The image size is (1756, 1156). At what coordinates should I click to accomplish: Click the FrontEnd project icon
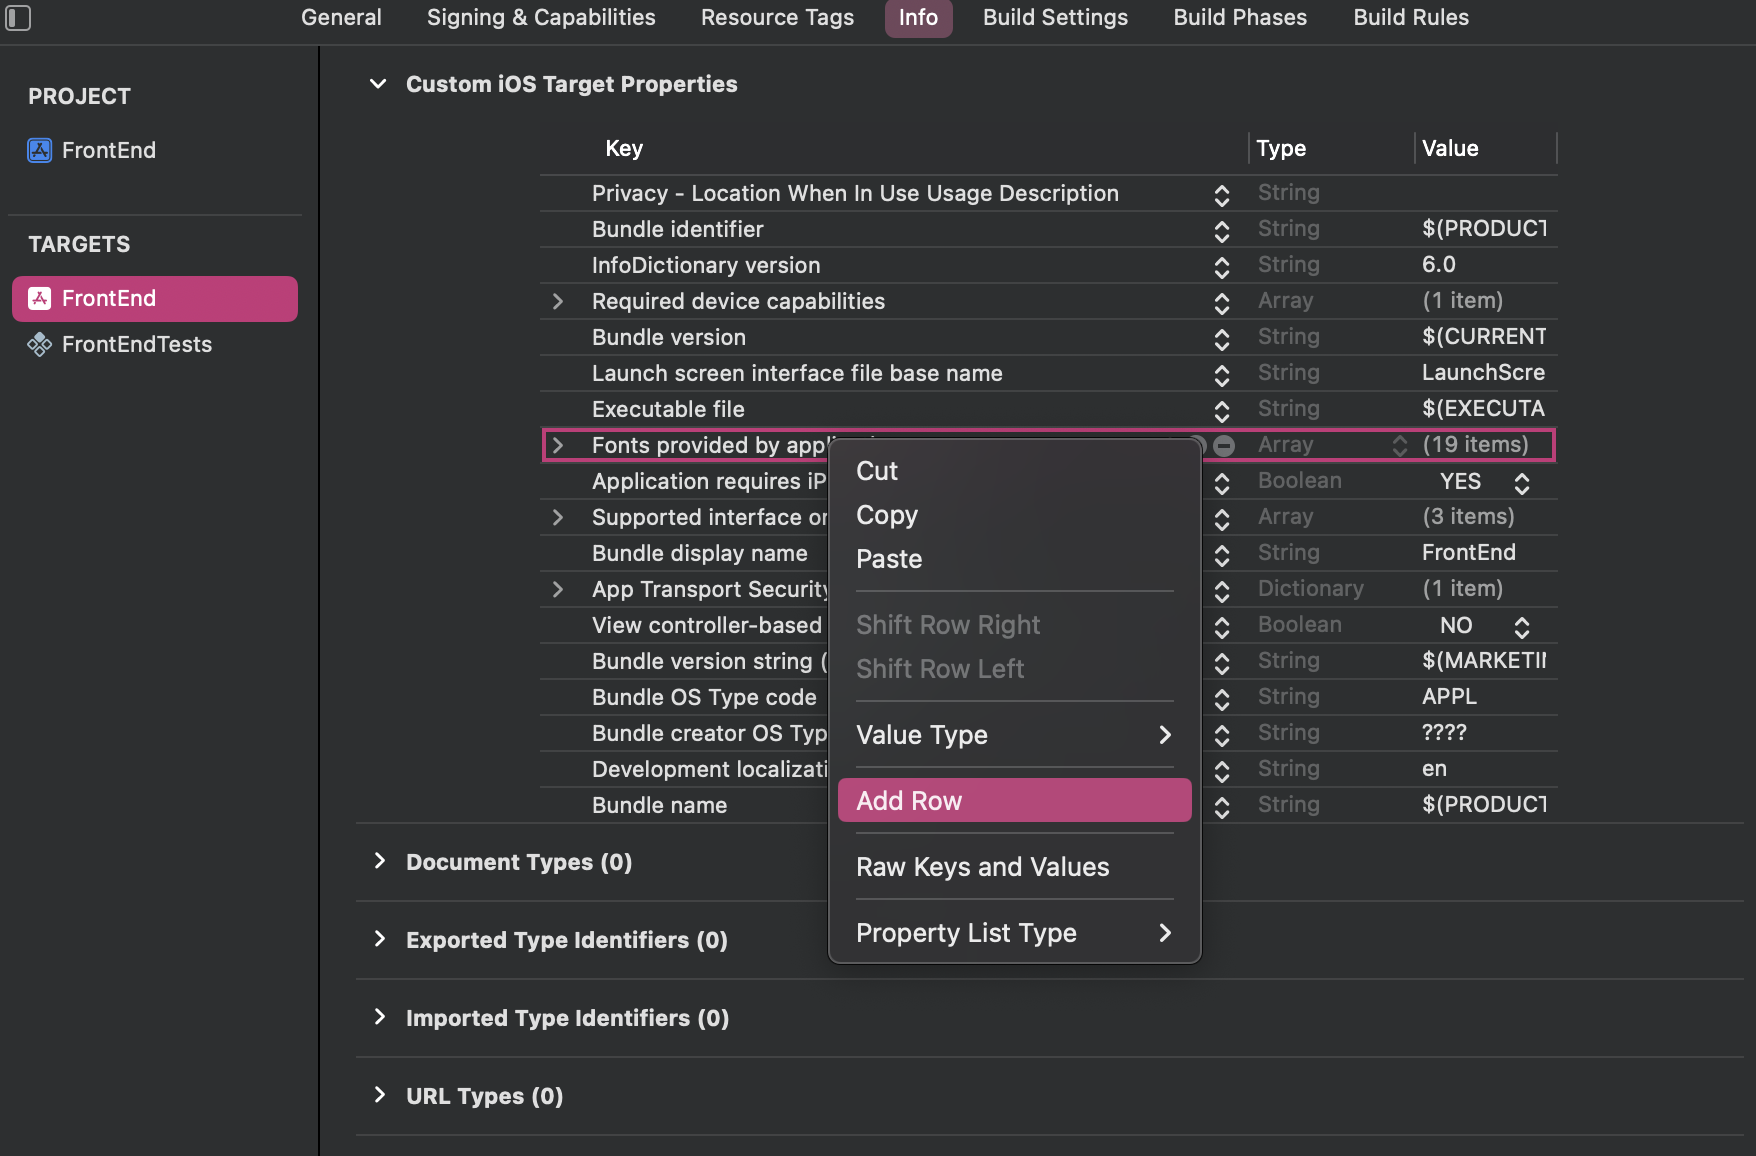click(40, 150)
